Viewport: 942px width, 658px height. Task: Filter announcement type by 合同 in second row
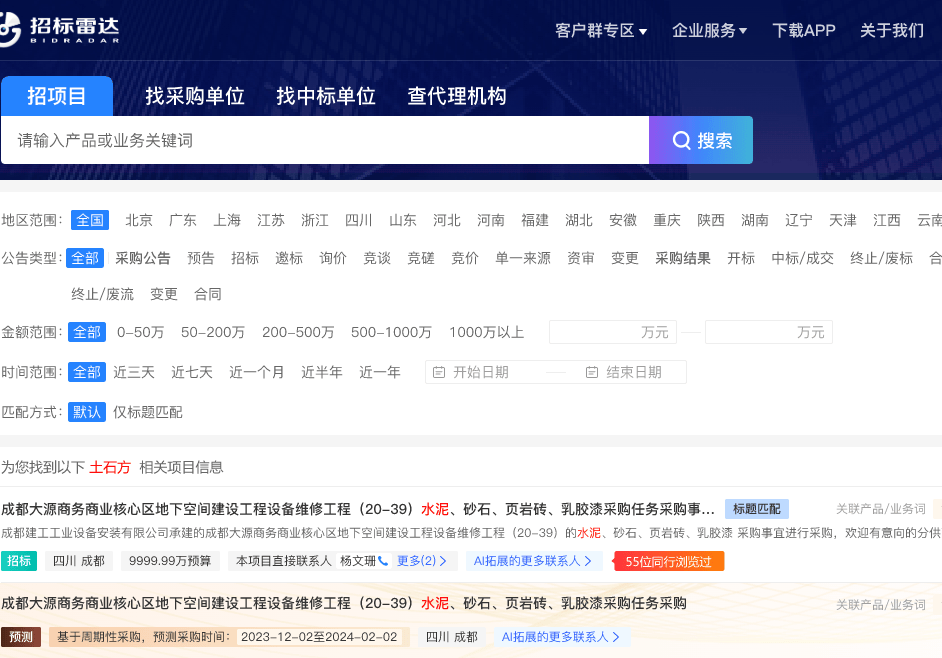click(208, 294)
